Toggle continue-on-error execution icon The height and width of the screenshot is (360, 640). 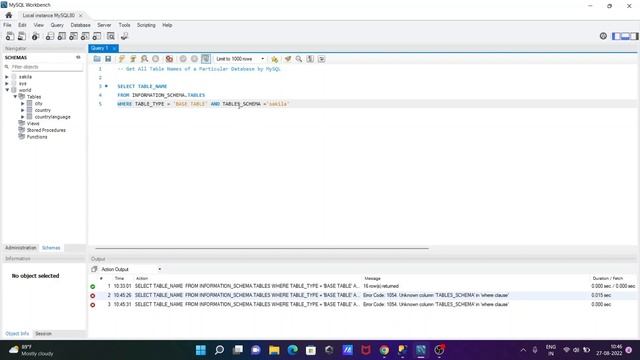pos(169,59)
